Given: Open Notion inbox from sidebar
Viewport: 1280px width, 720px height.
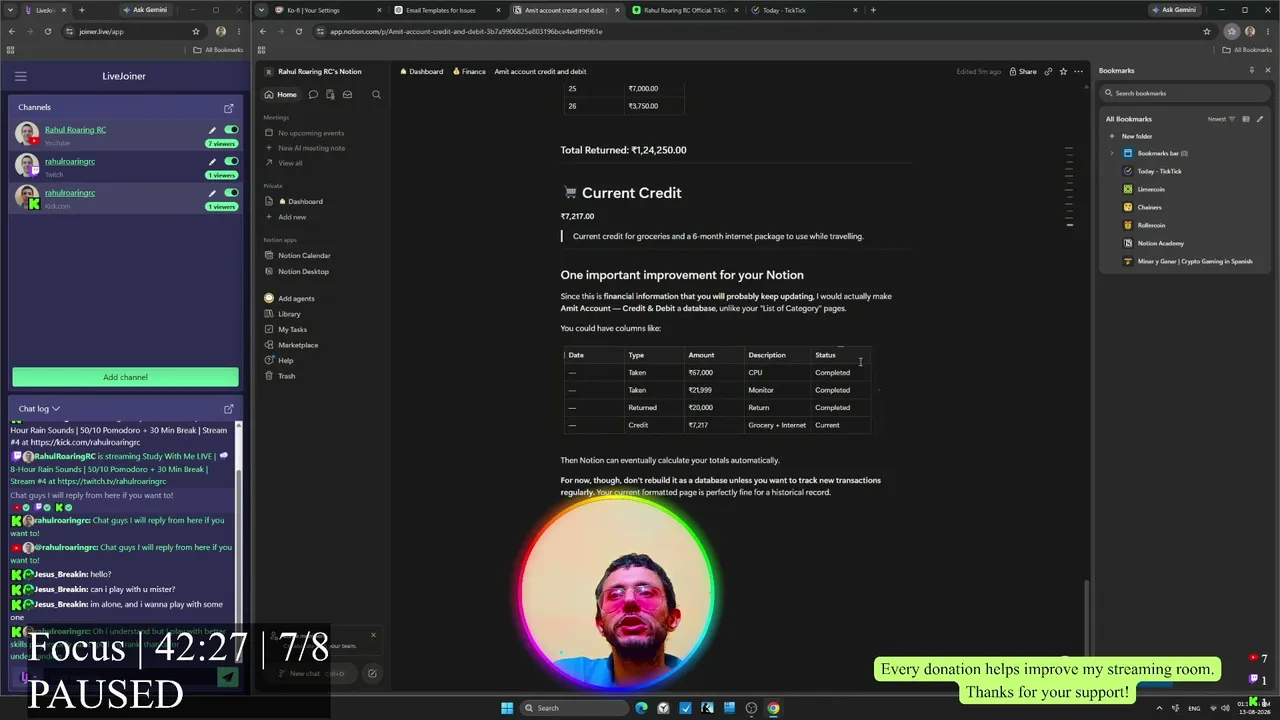Looking at the screenshot, I should click(347, 95).
